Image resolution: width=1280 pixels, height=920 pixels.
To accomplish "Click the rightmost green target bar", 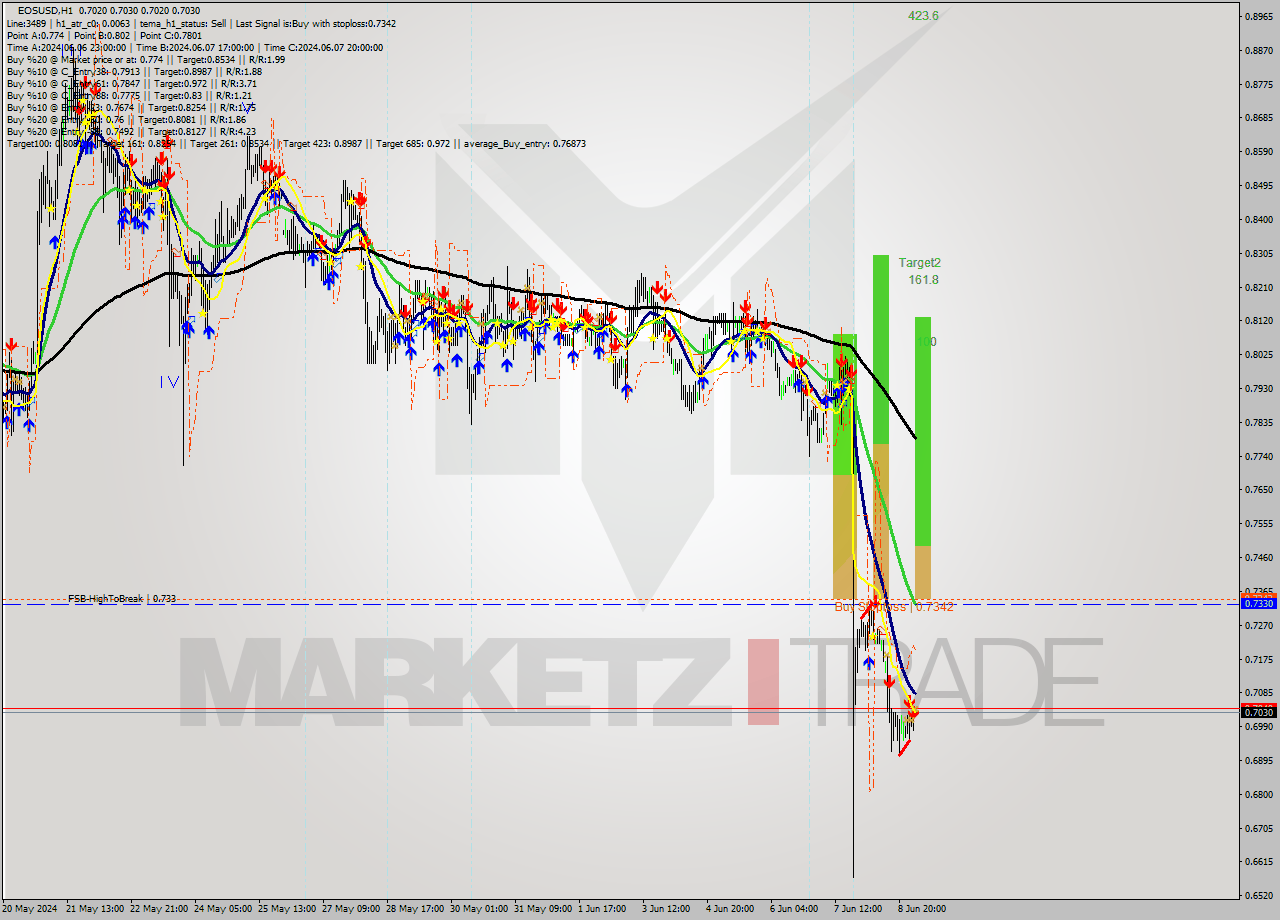I will coord(923,431).
